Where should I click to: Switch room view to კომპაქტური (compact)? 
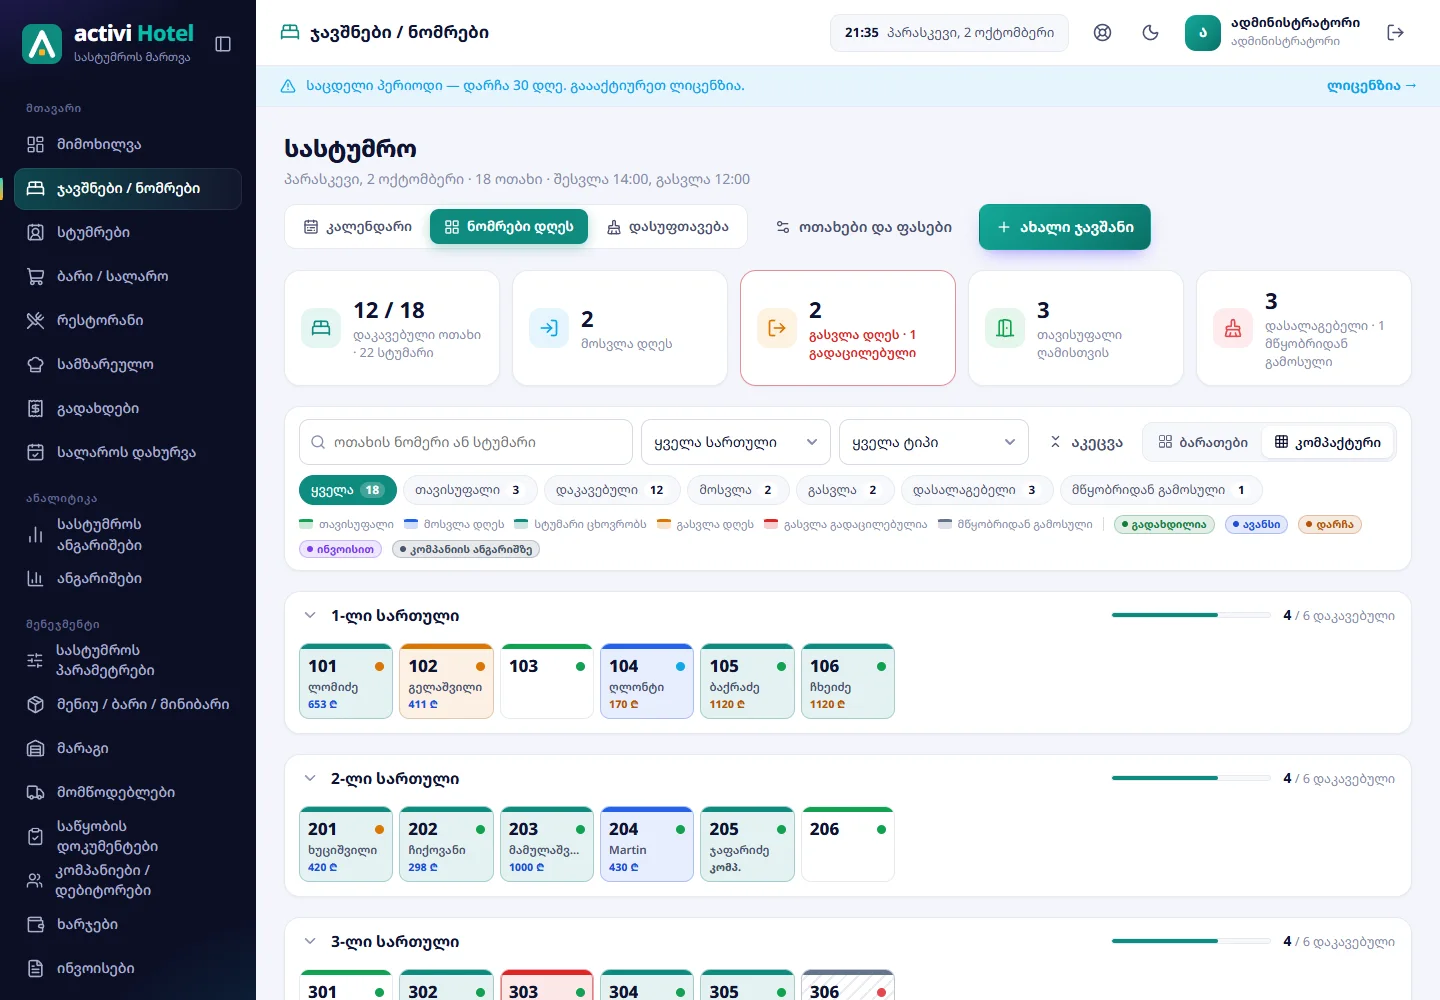point(1328,442)
